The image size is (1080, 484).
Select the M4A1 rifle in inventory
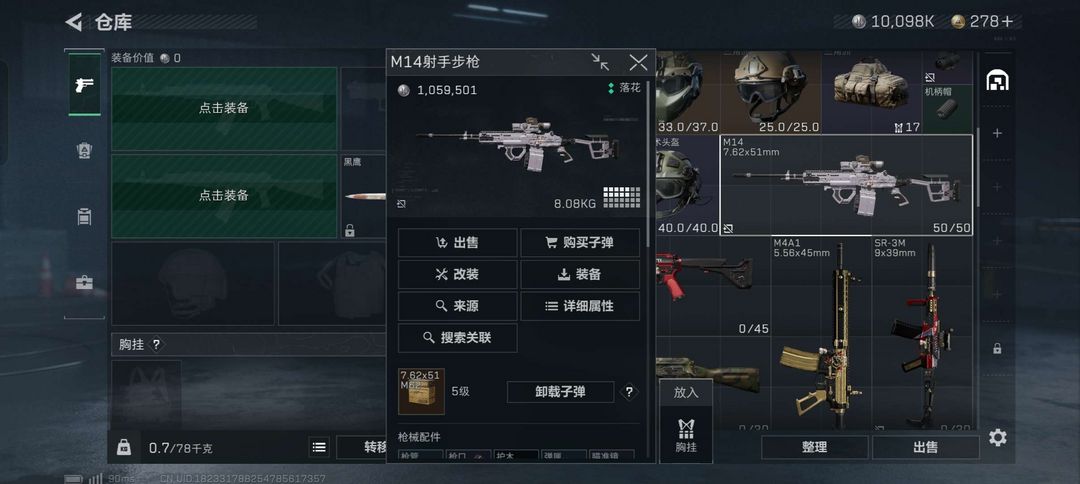click(820, 333)
